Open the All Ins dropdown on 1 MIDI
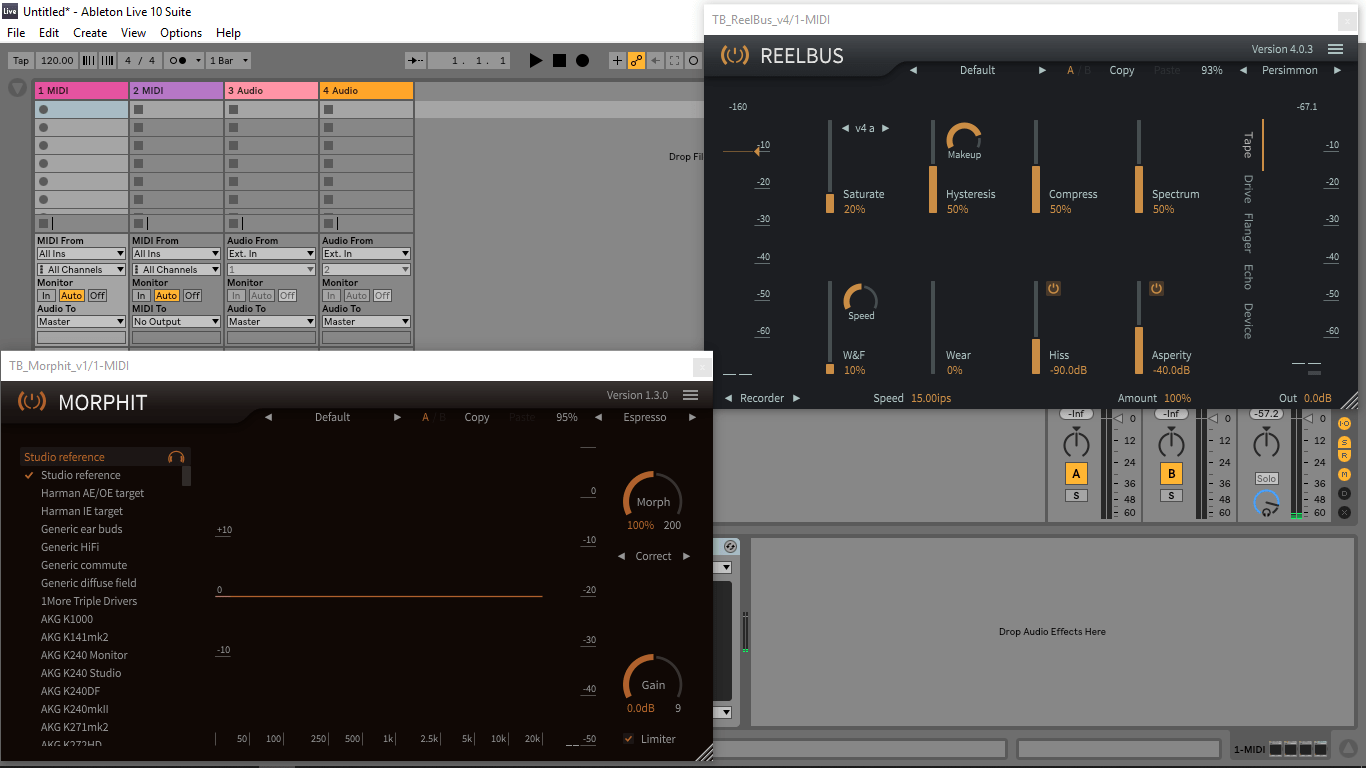The image size is (1366, 768). coord(81,254)
